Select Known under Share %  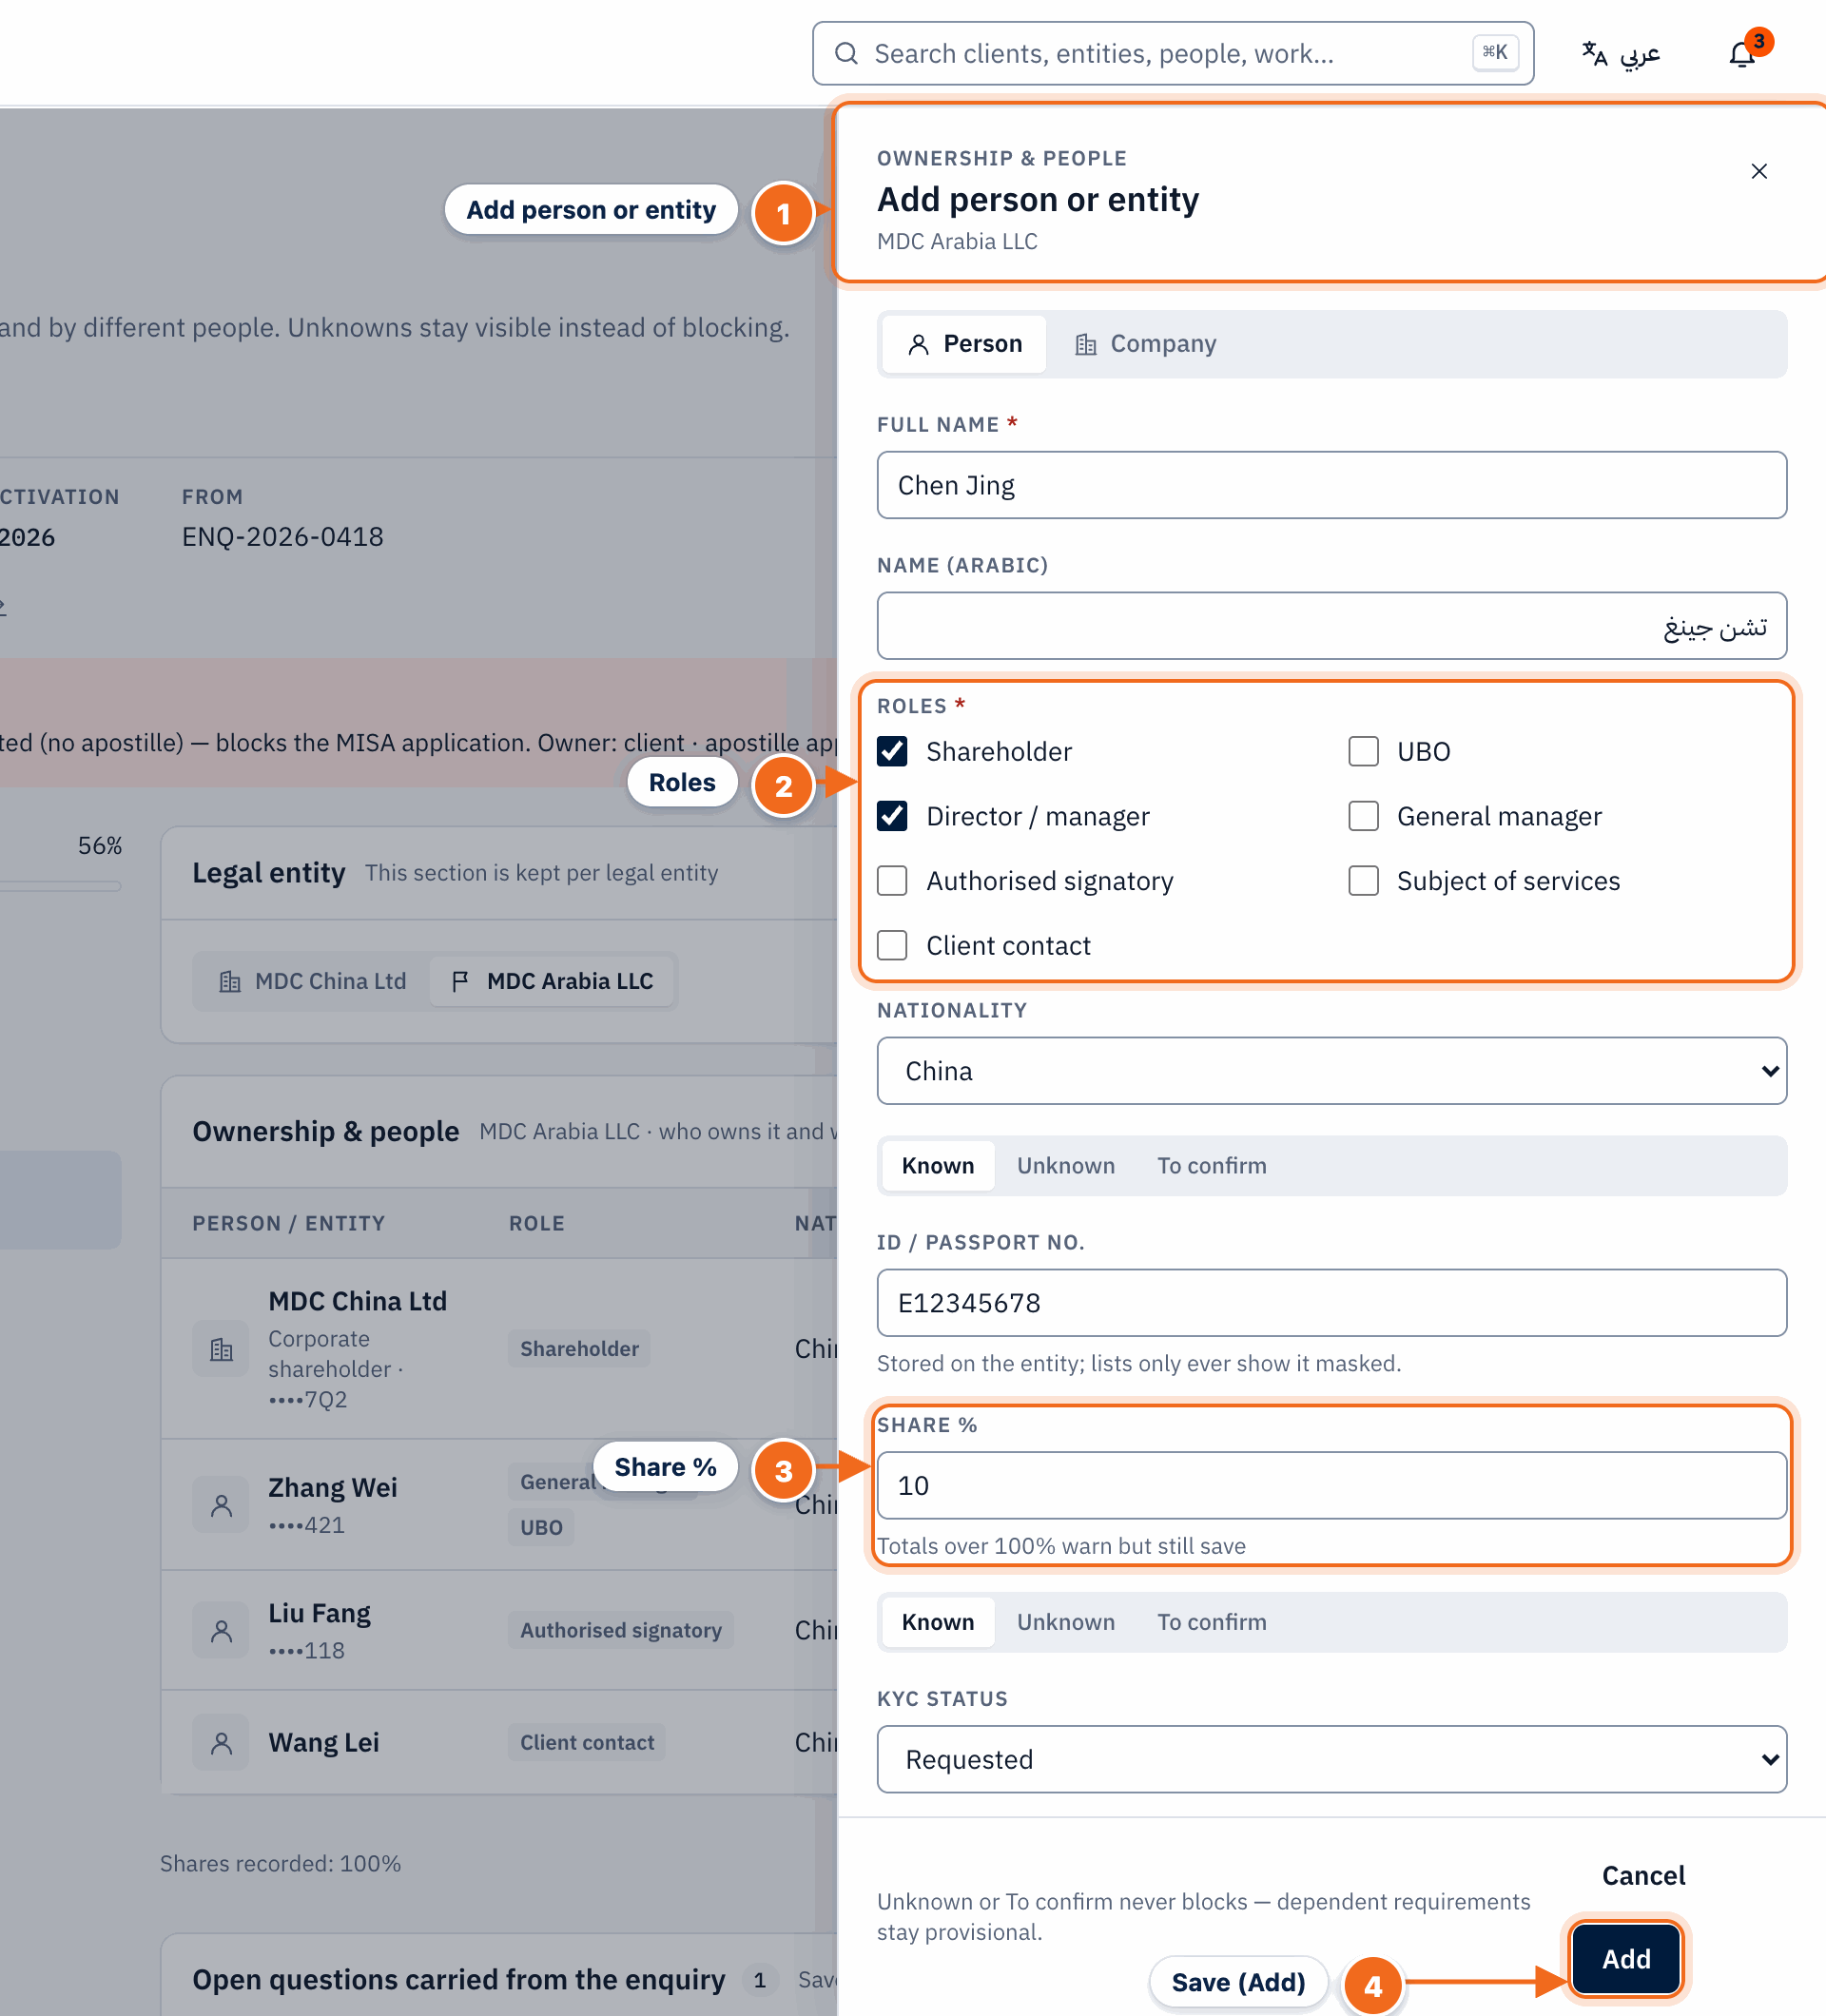[x=937, y=1622]
